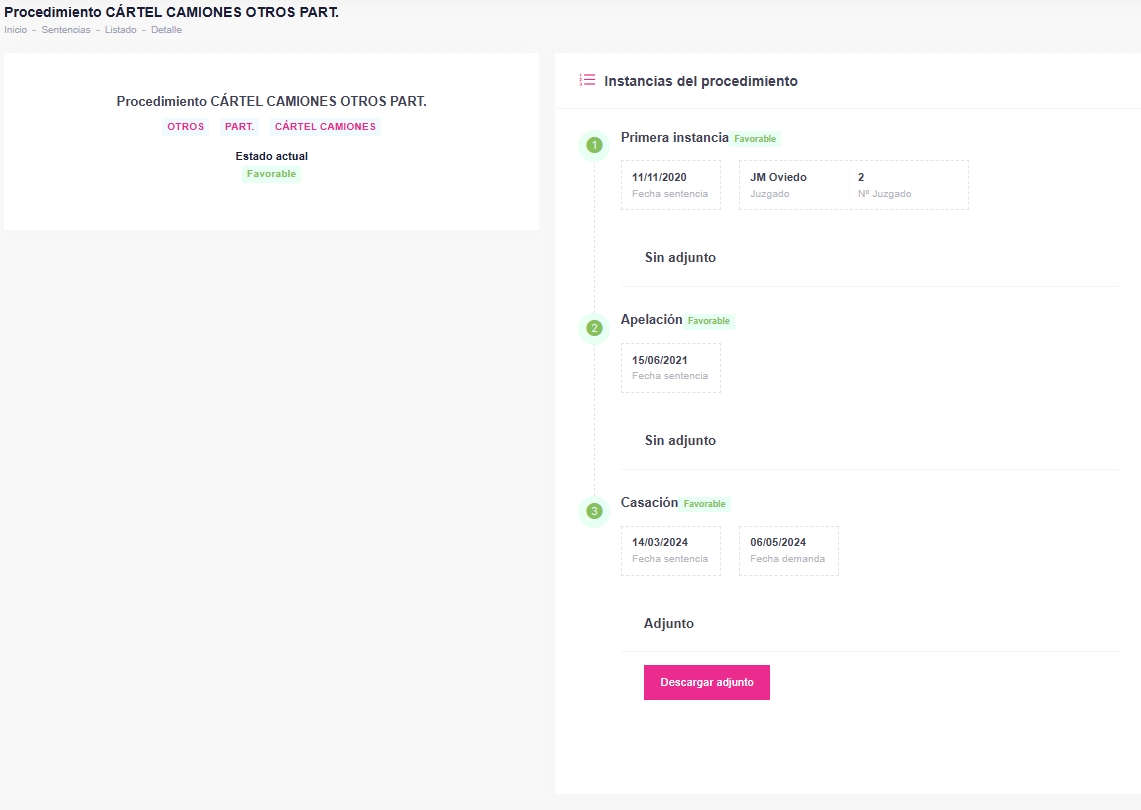Click step 3 circle for Casación
This screenshot has width=1141, height=810.
click(x=594, y=511)
